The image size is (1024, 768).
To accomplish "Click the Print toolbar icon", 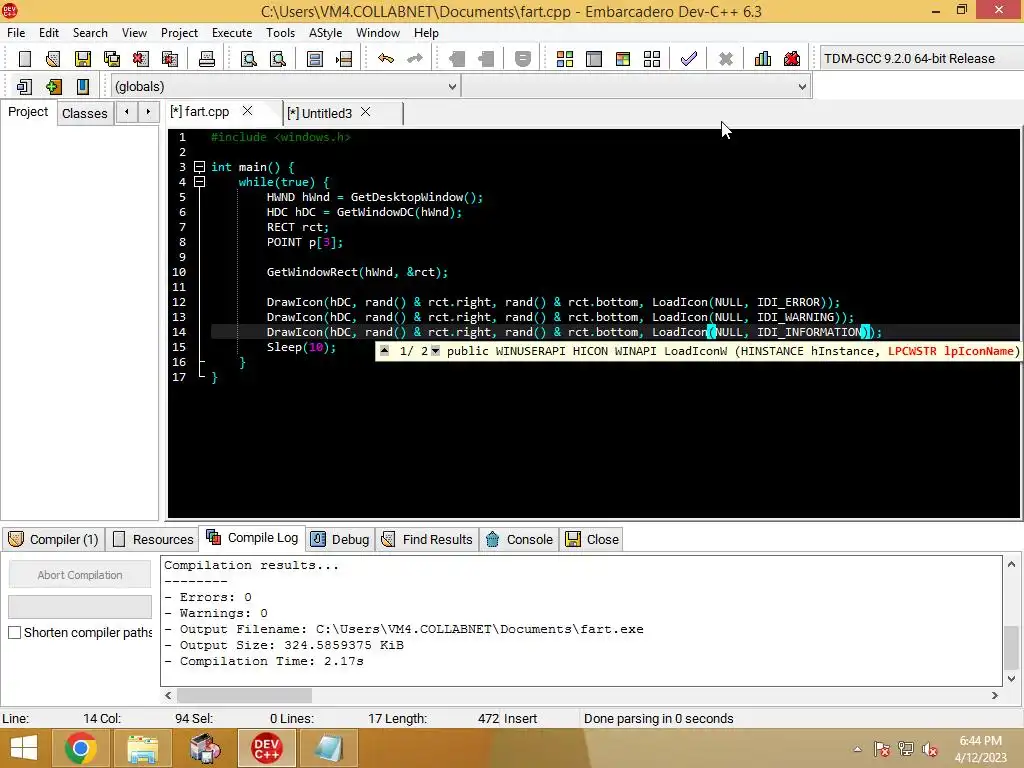I will pyautogui.click(x=206, y=59).
